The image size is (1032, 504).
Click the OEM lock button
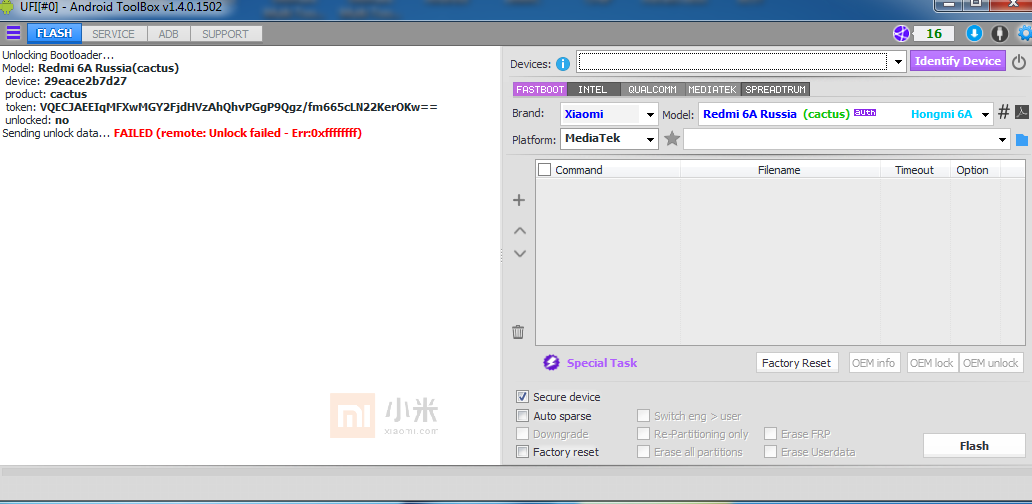pyautogui.click(x=932, y=363)
